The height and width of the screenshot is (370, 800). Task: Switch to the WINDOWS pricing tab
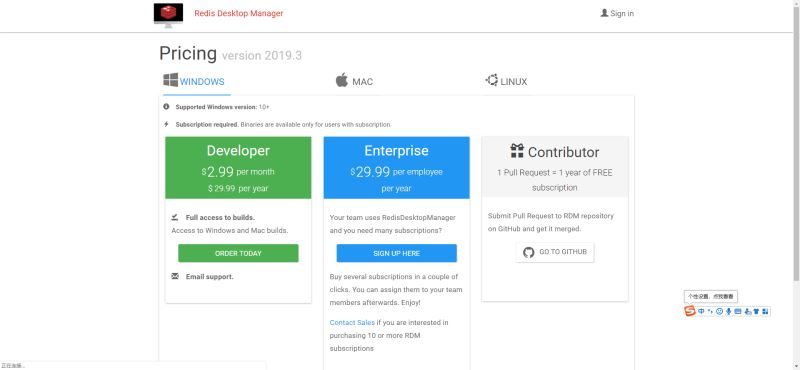coord(194,81)
